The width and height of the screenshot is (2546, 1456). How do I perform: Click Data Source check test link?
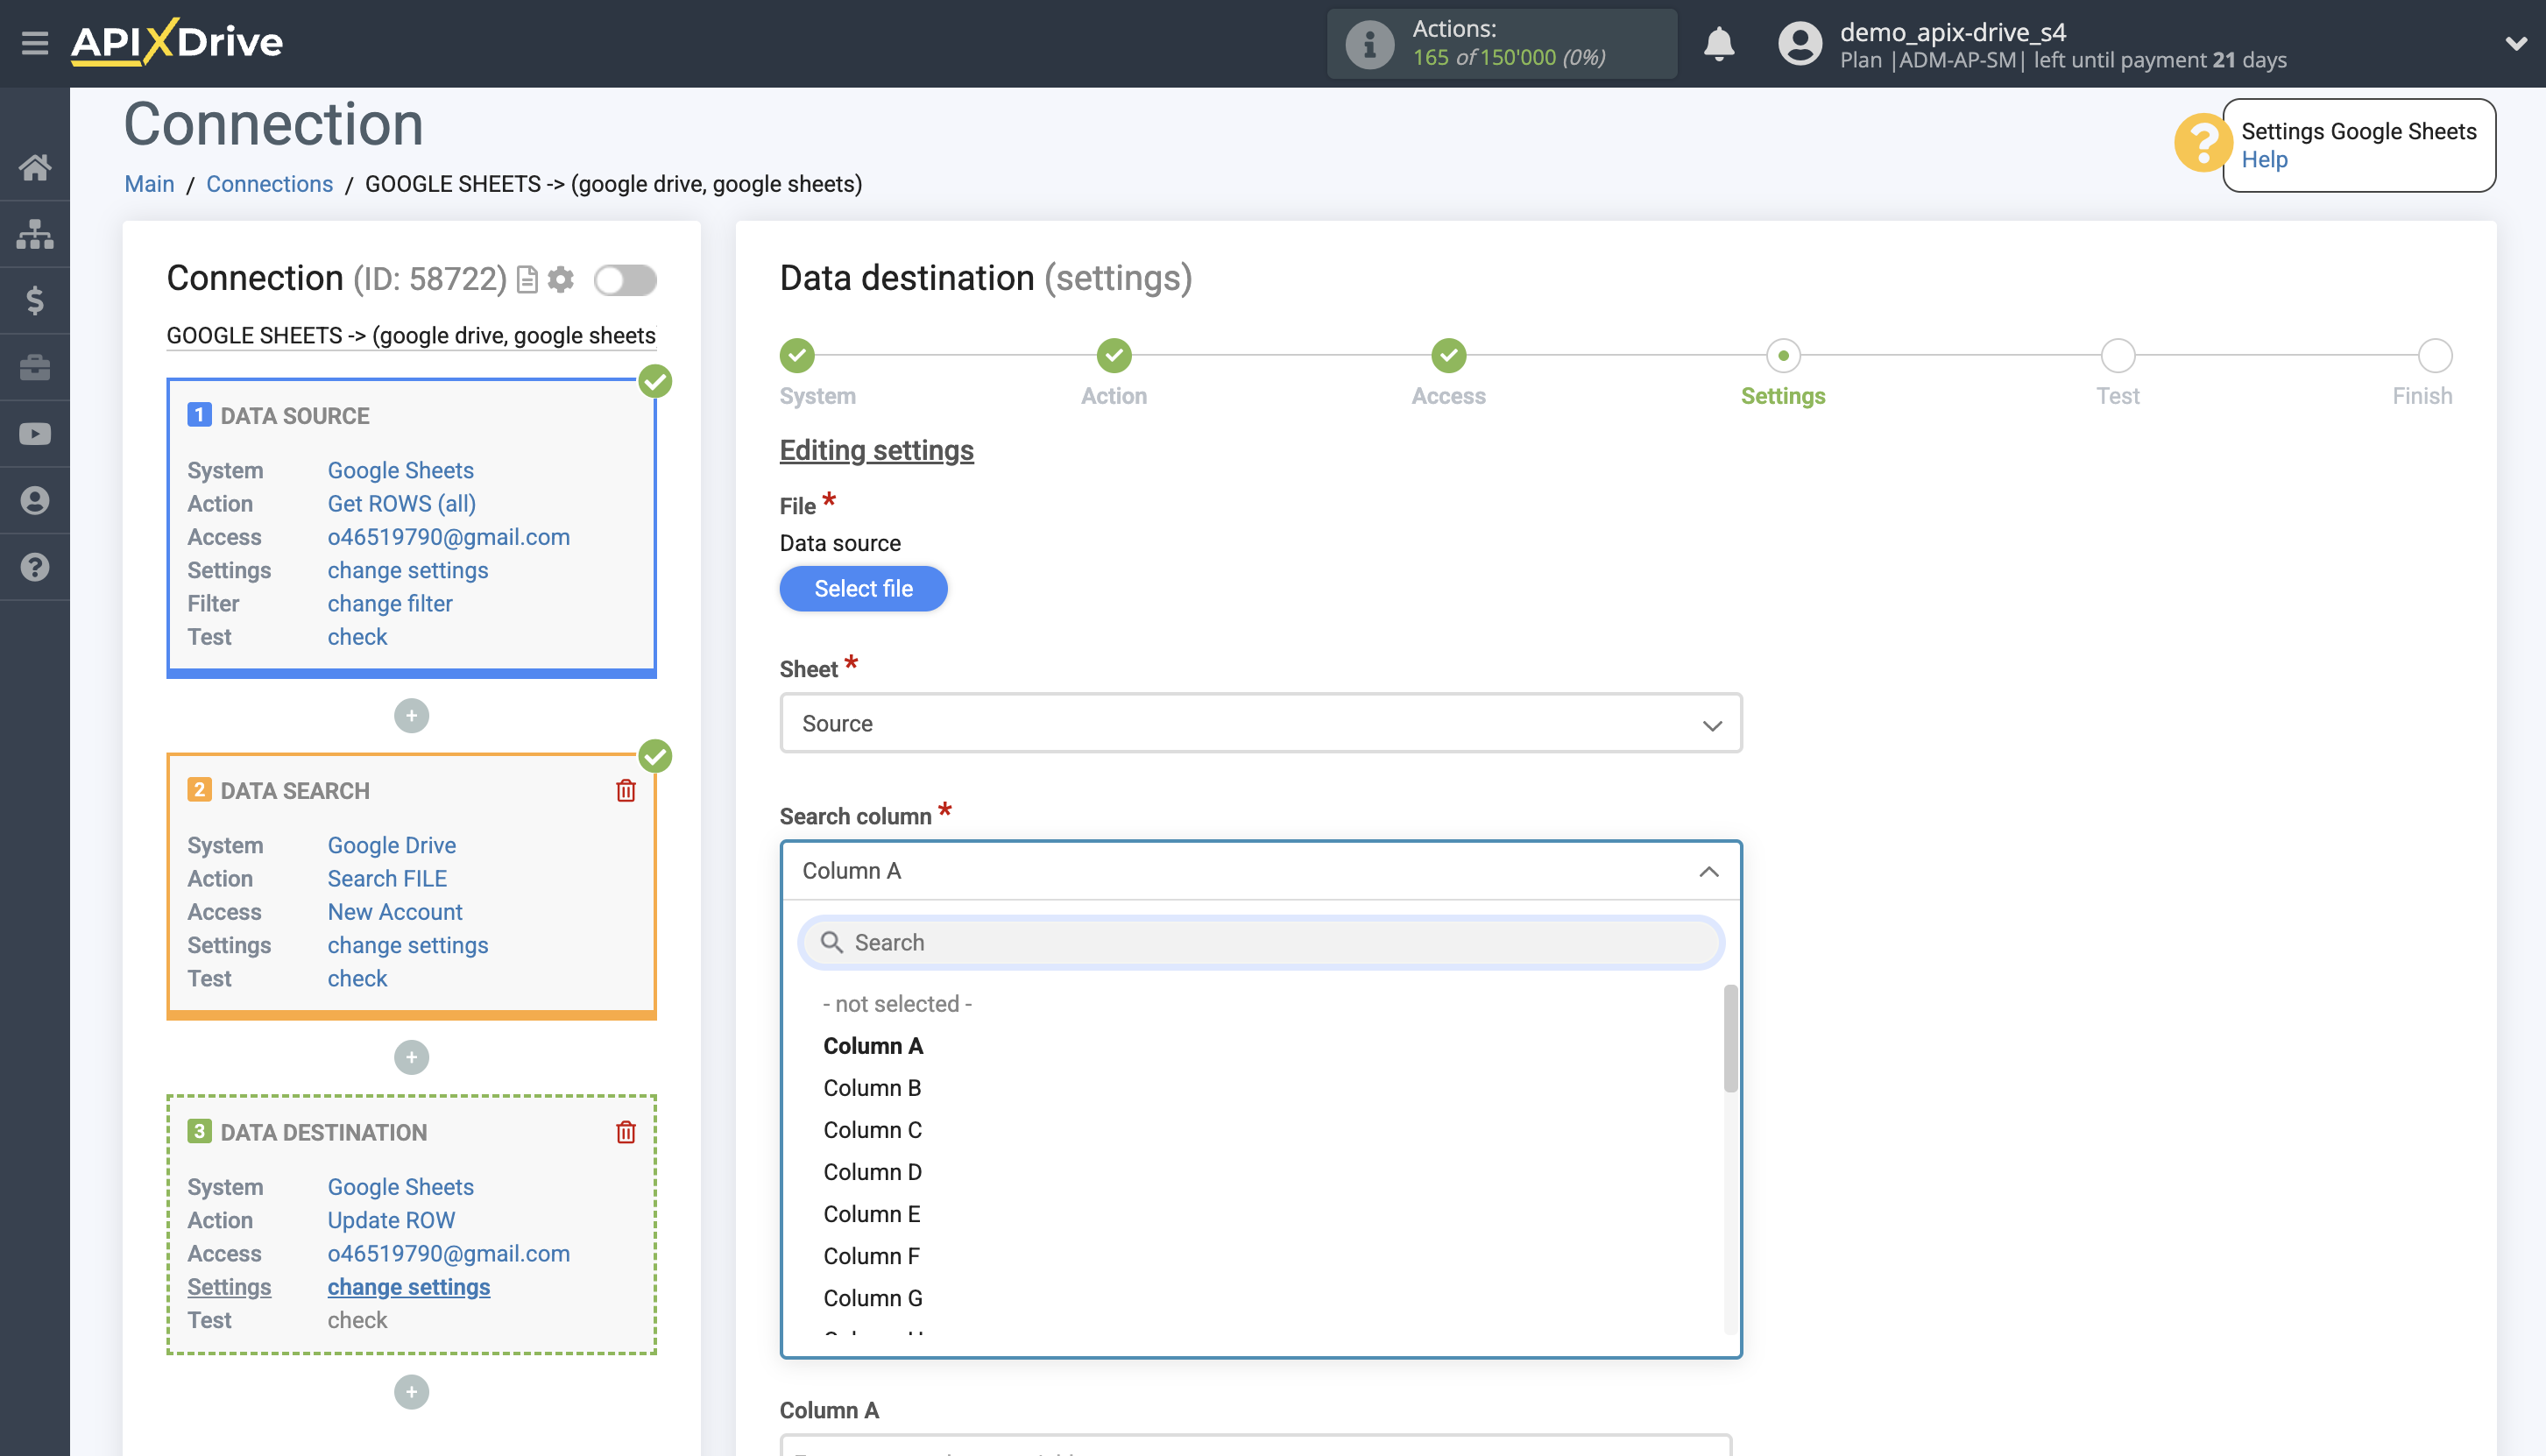(357, 637)
